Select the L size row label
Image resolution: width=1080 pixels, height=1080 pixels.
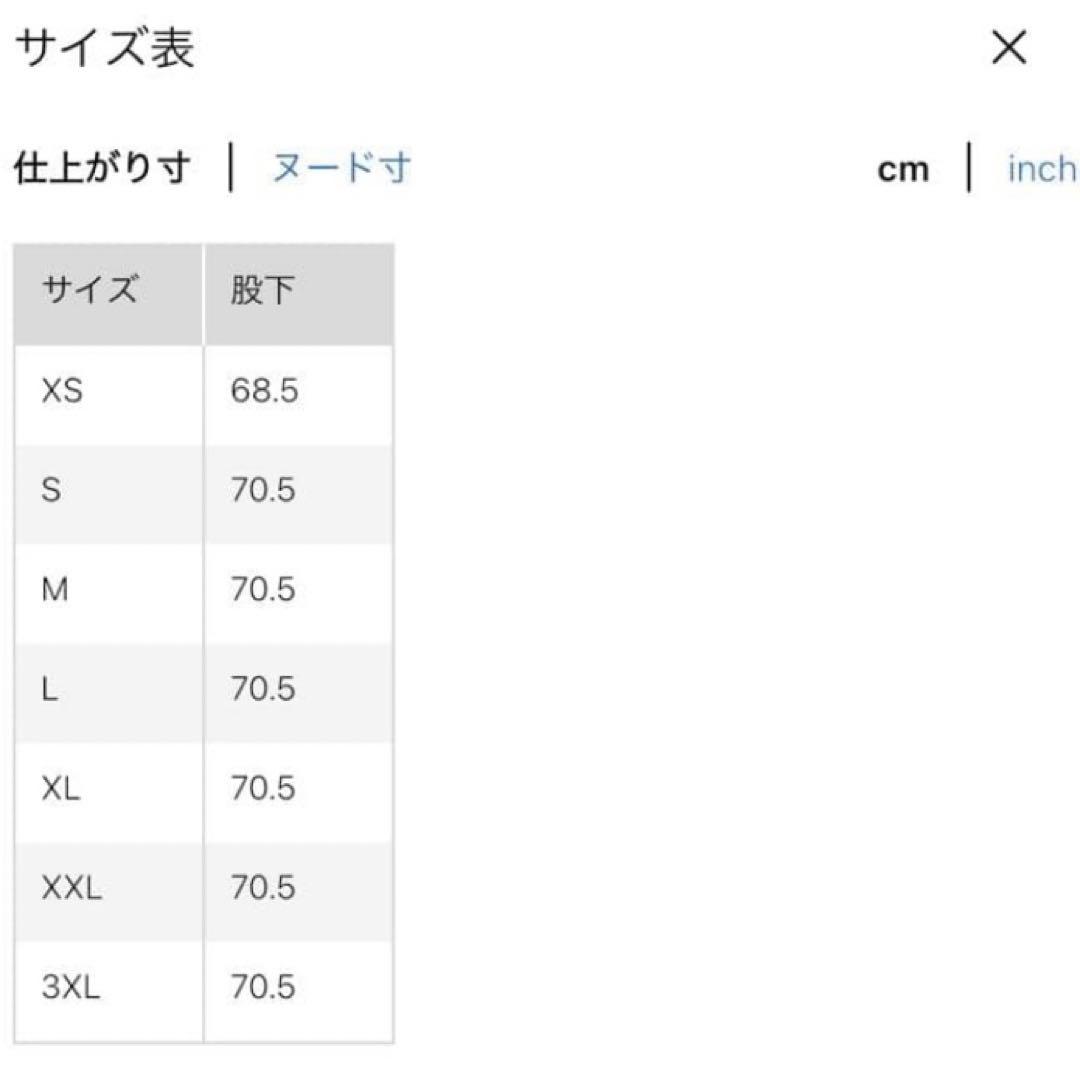[x=50, y=689]
